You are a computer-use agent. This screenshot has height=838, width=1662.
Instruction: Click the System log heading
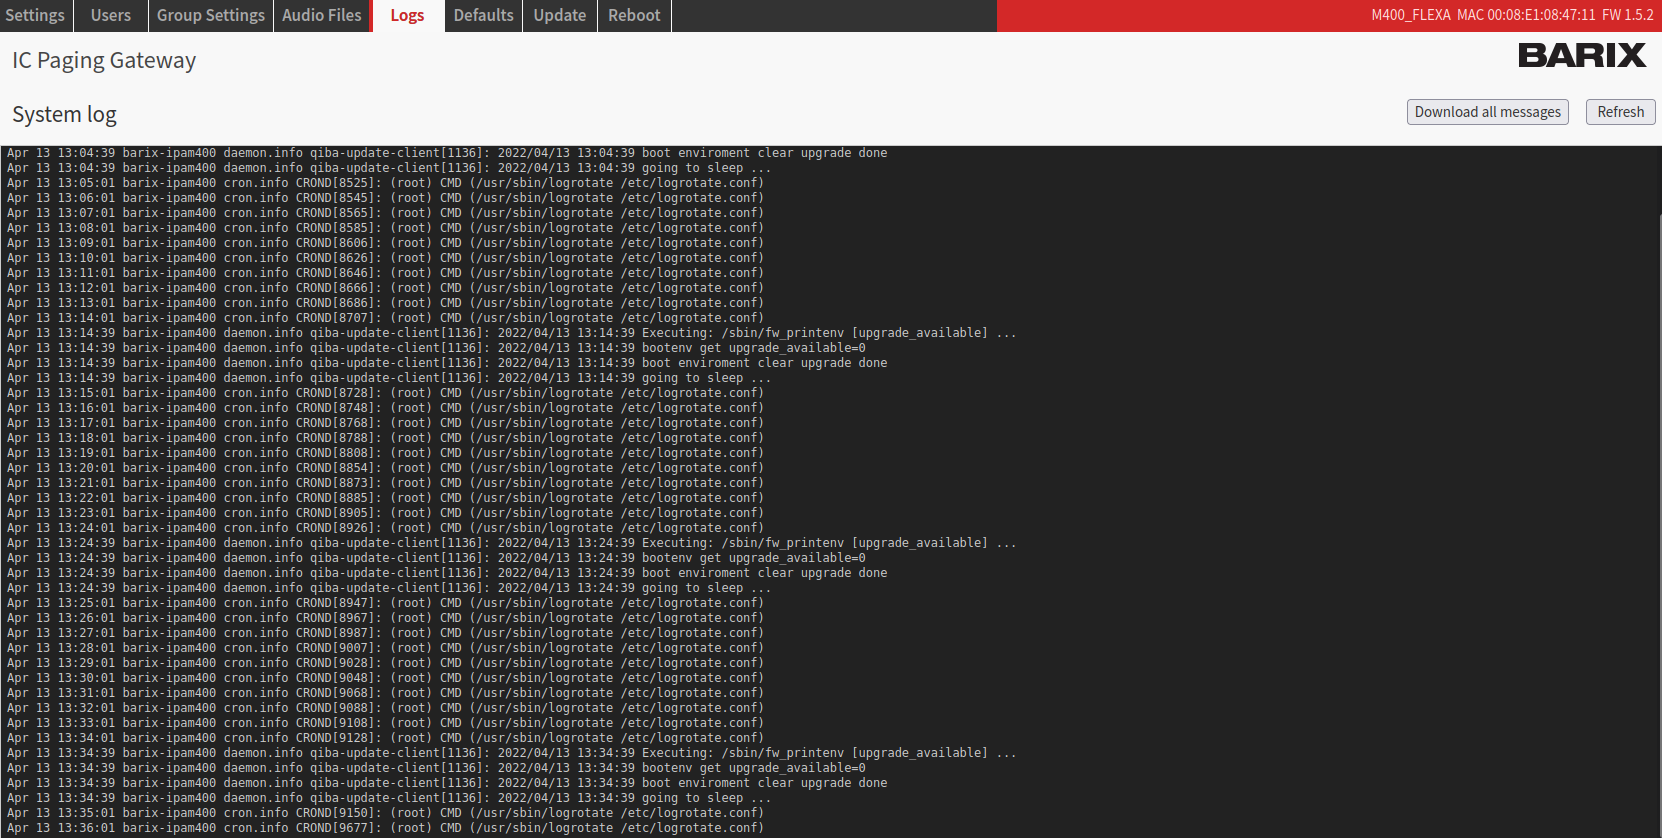64,114
